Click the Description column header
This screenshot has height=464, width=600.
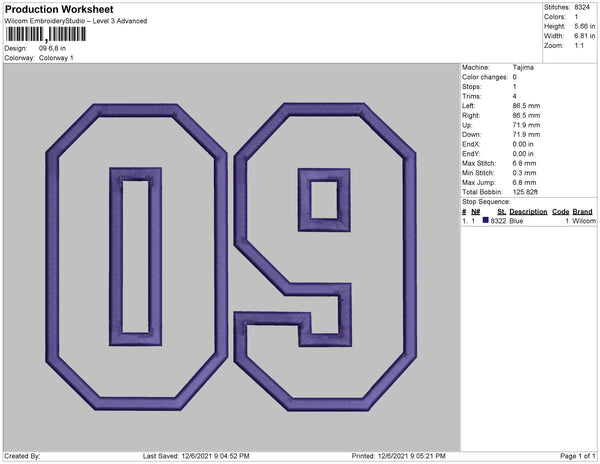(528, 212)
